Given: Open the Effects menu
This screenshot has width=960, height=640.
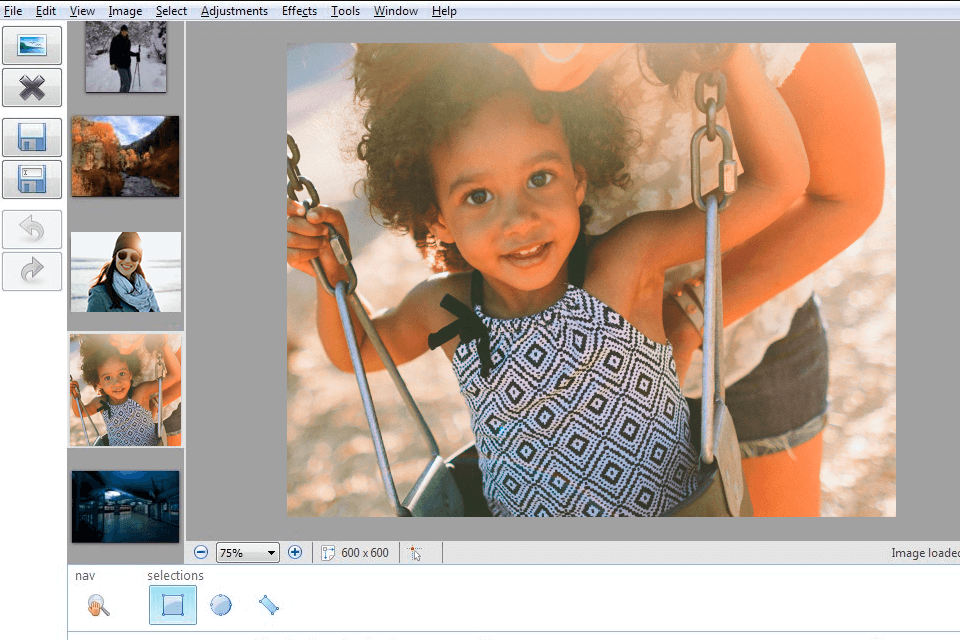Looking at the screenshot, I should (x=299, y=11).
